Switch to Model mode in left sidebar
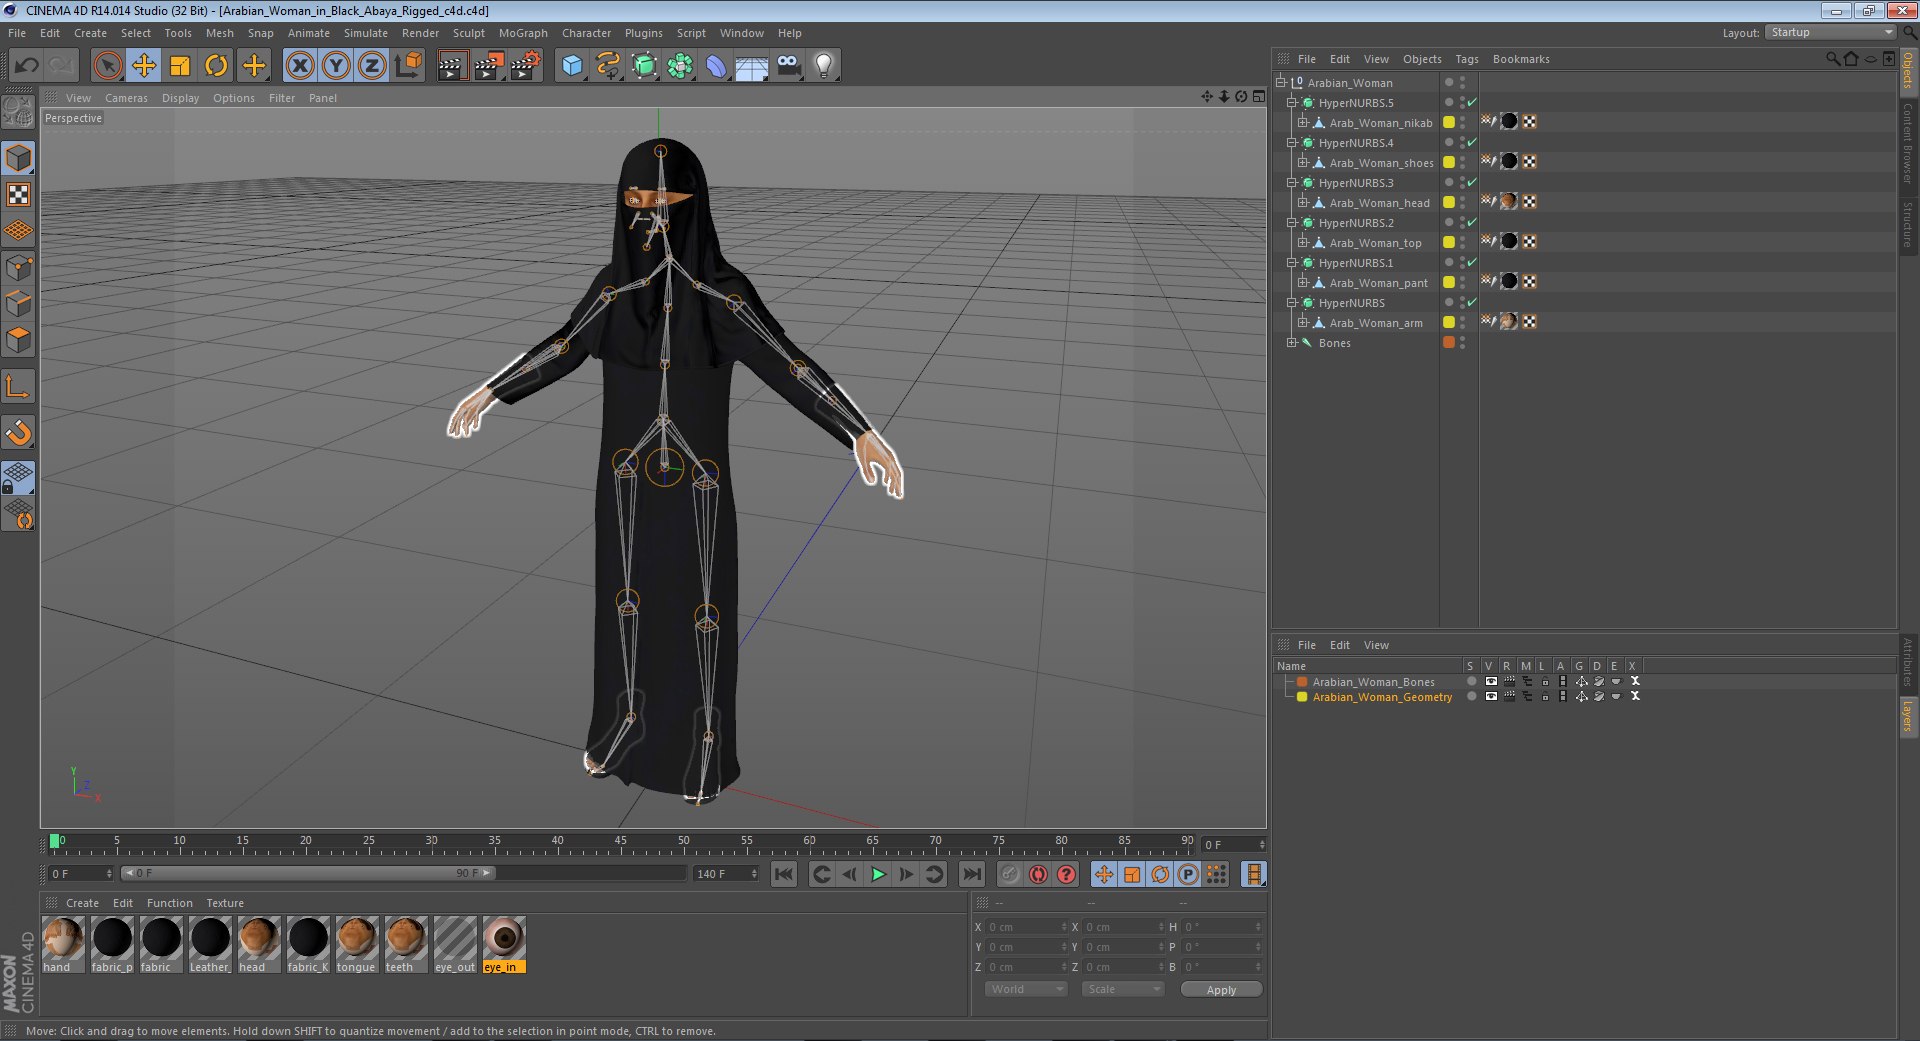Screen dimensions: 1920x1041 (x=18, y=158)
